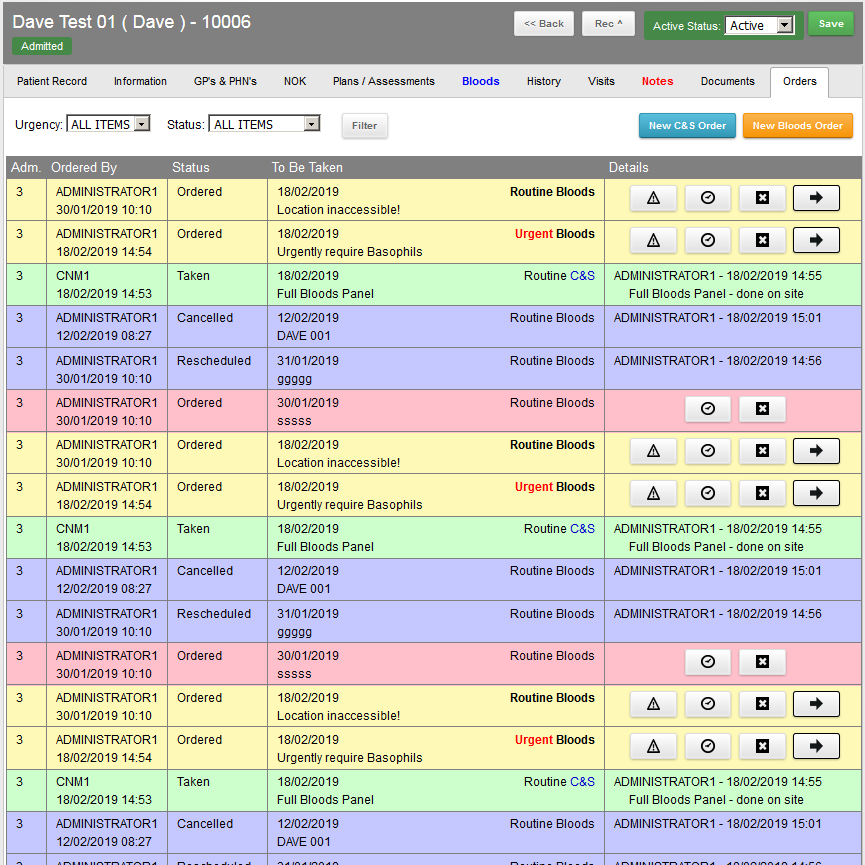The image size is (865, 865).
Task: Click the clock icon on the pink 'sssss' order
Action: click(708, 408)
